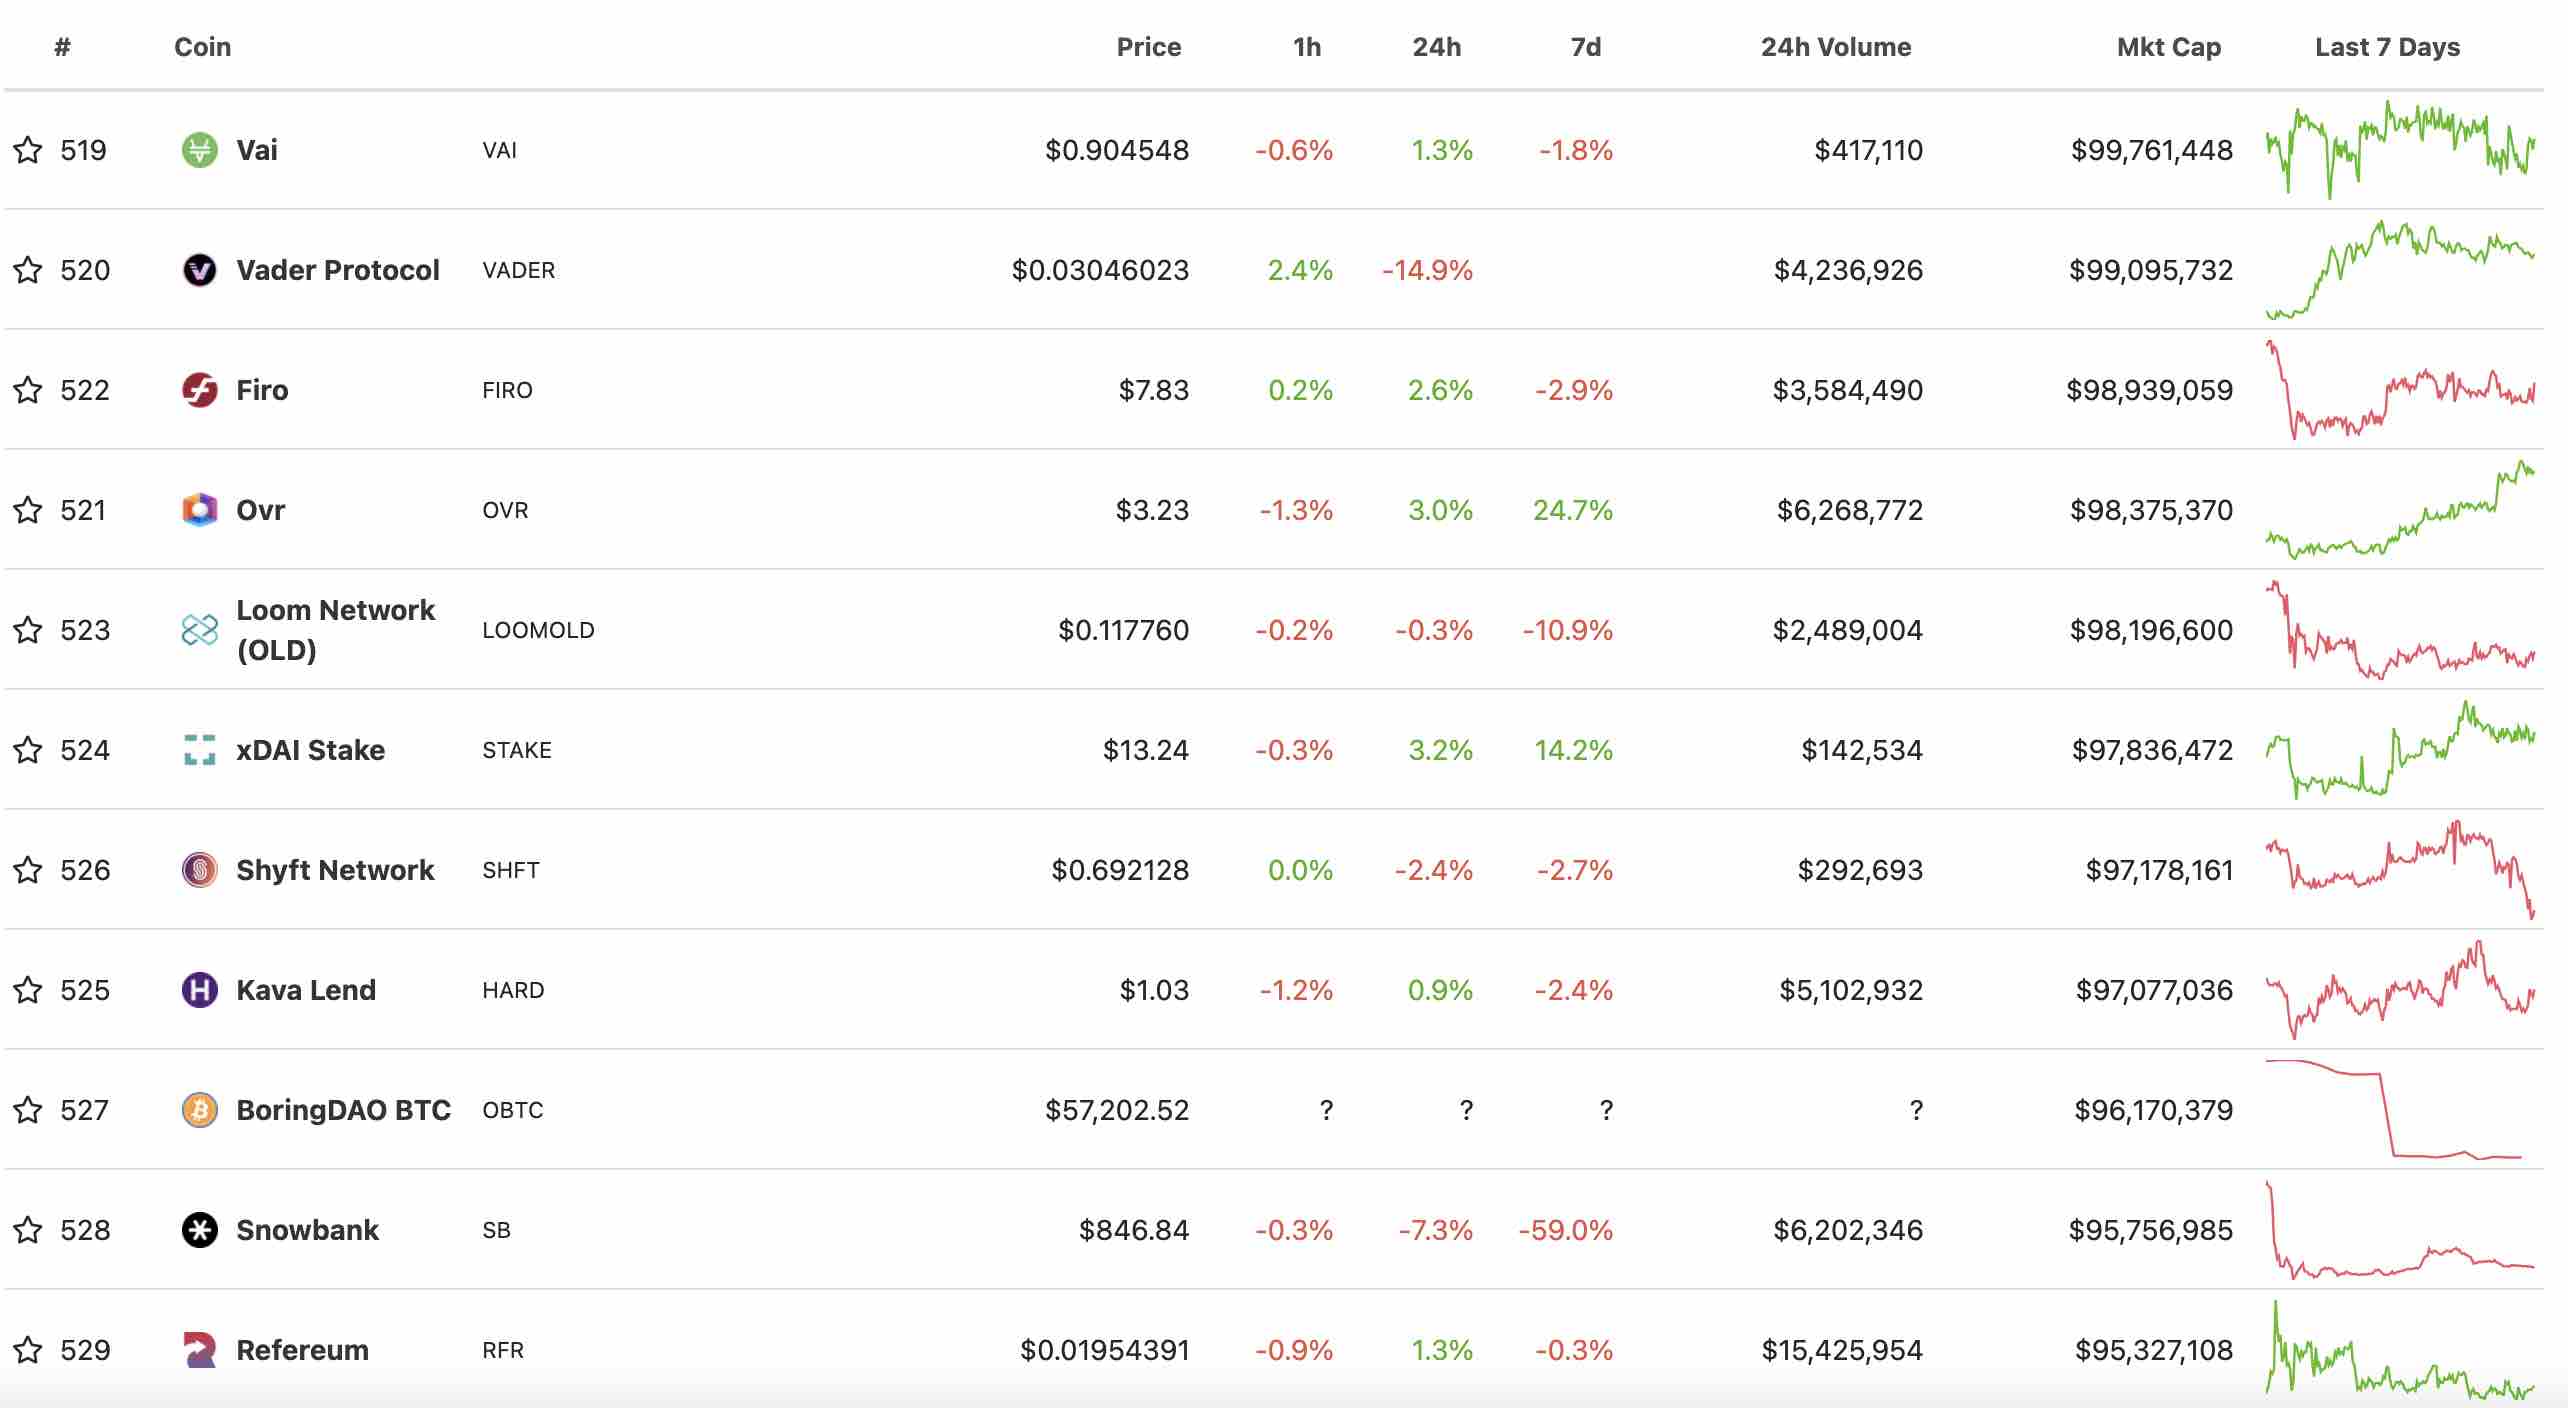This screenshot has height=1408, width=2568.
Task: Click the Vai coin logo icon
Action: 200,150
